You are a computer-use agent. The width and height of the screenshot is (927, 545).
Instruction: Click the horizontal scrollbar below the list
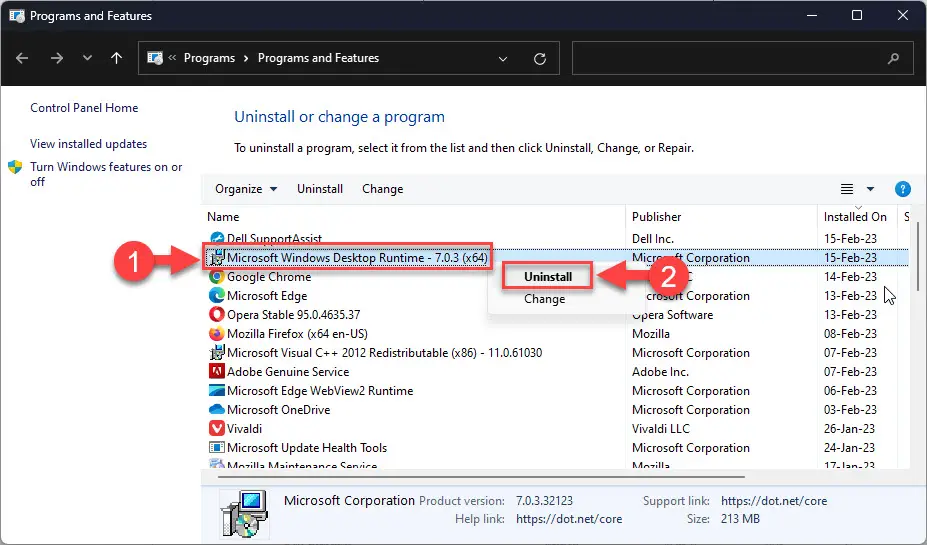481,476
